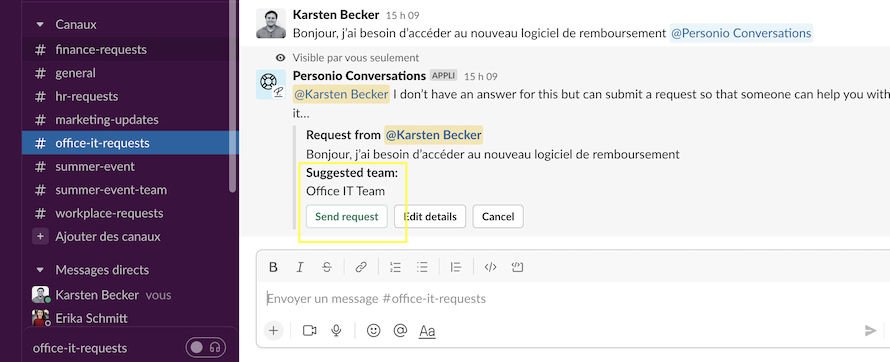
Task: Insert a link with the chain icon
Action: 361,267
